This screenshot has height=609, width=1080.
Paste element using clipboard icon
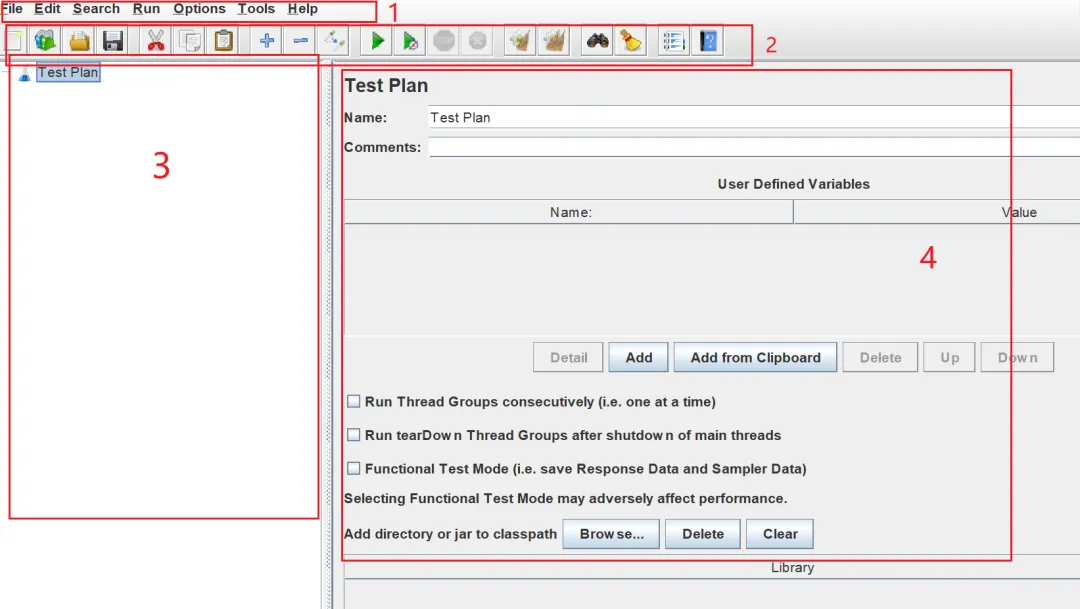(224, 41)
